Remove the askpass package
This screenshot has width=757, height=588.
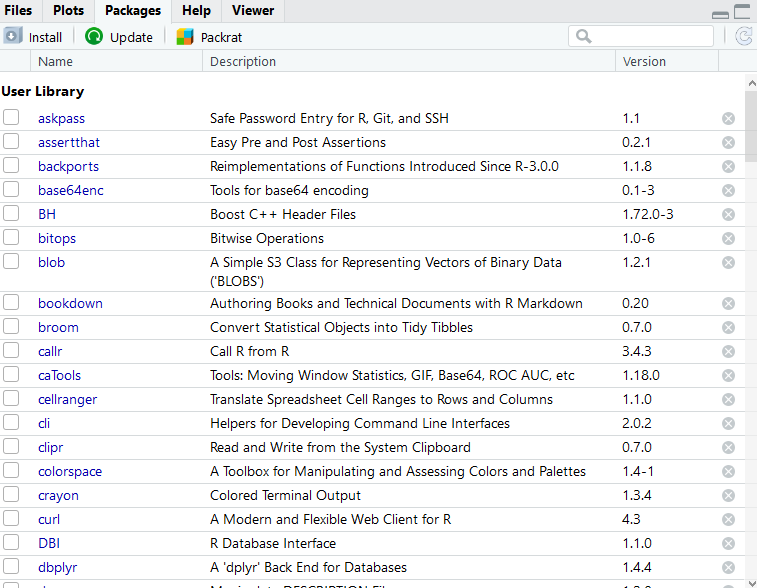click(x=728, y=119)
